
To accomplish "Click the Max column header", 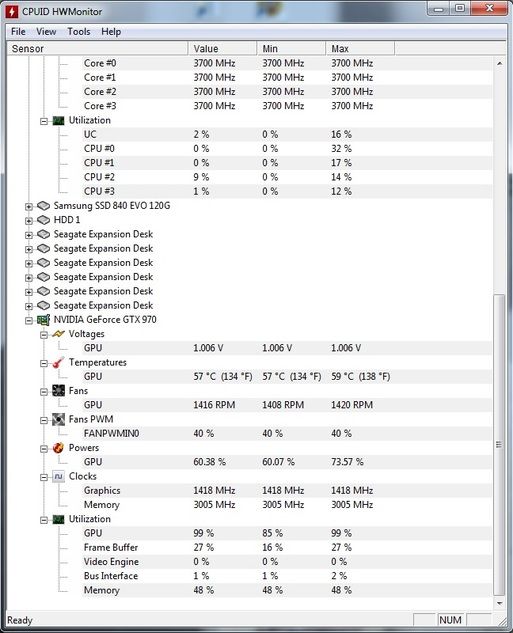I will click(x=360, y=48).
